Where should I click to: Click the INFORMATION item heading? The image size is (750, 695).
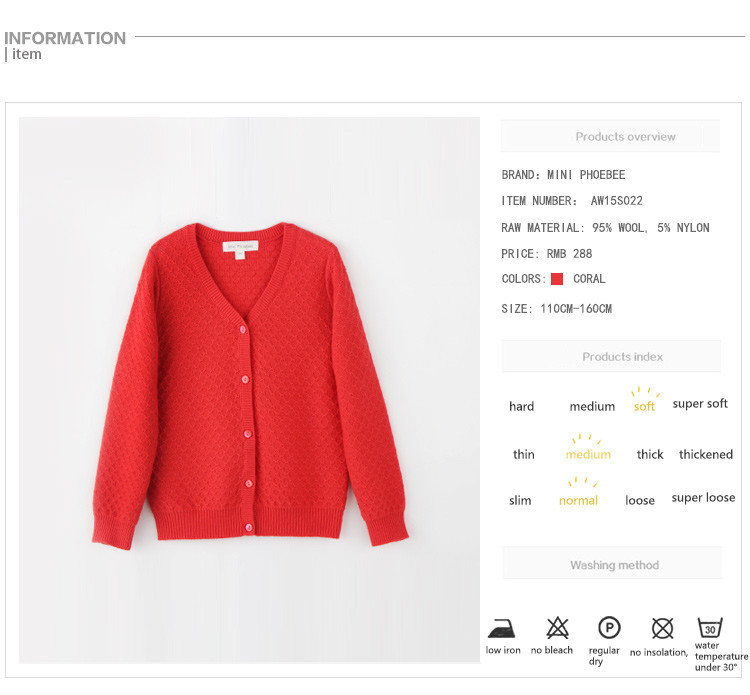[65, 45]
